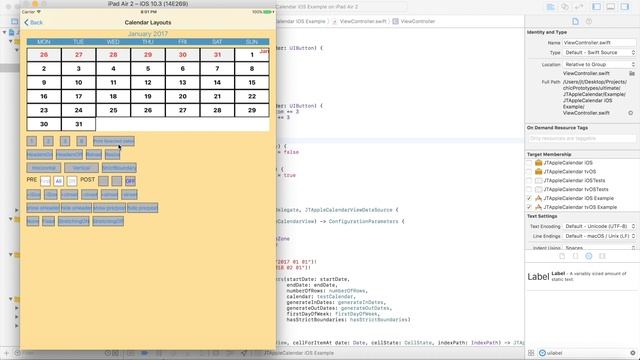Select January 15 in the calendar

click(x=252, y=82)
